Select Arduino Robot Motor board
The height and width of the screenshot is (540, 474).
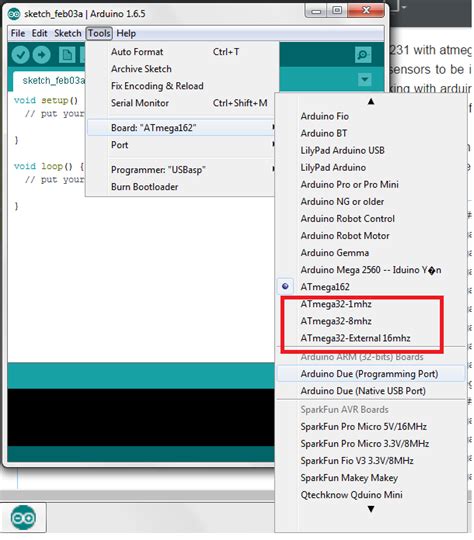point(371,236)
